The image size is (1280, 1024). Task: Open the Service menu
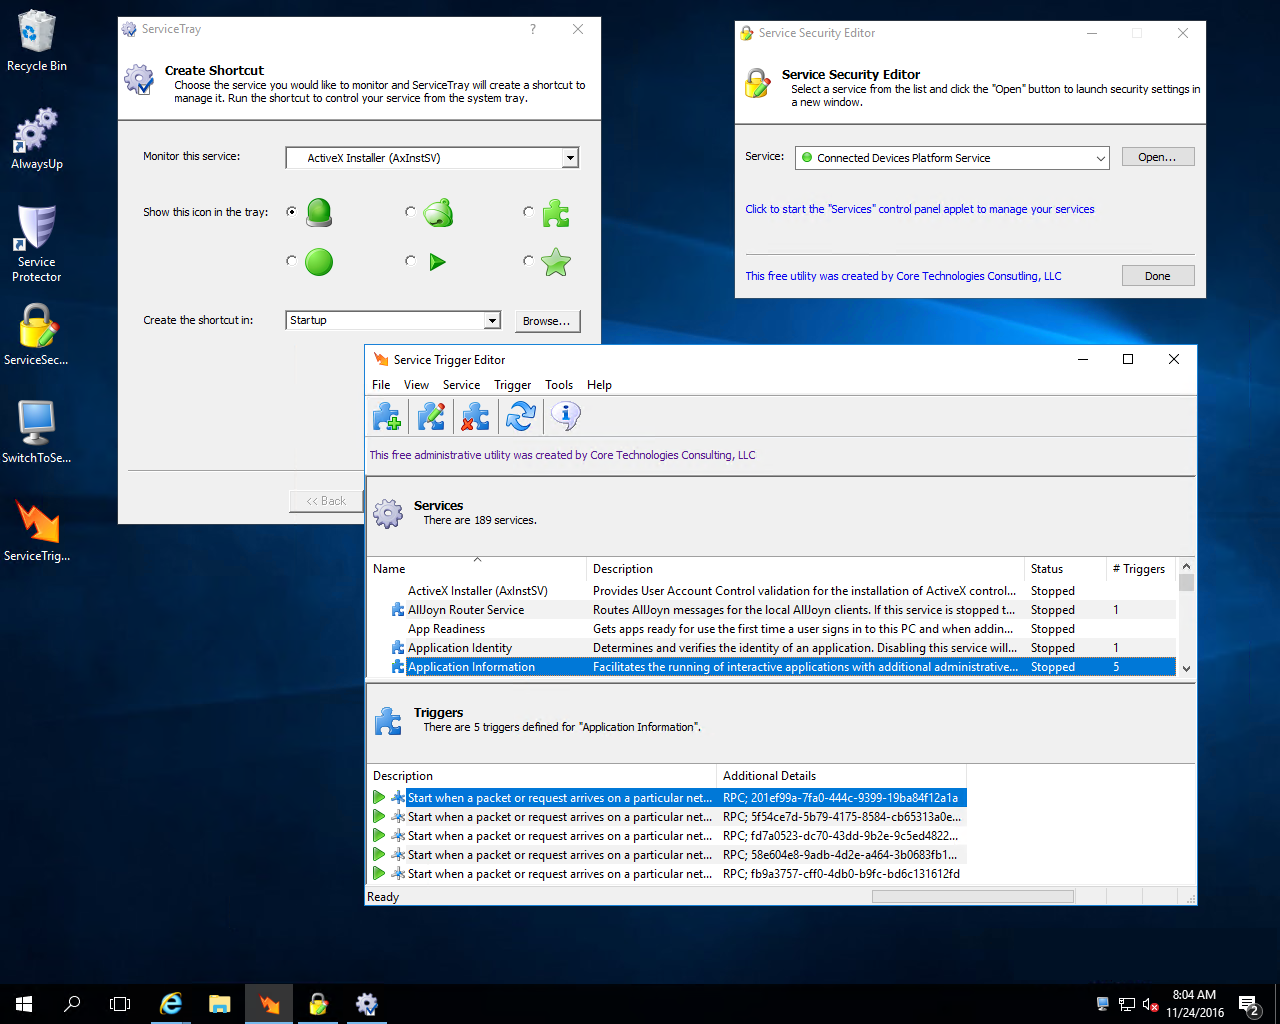pyautogui.click(x=461, y=385)
